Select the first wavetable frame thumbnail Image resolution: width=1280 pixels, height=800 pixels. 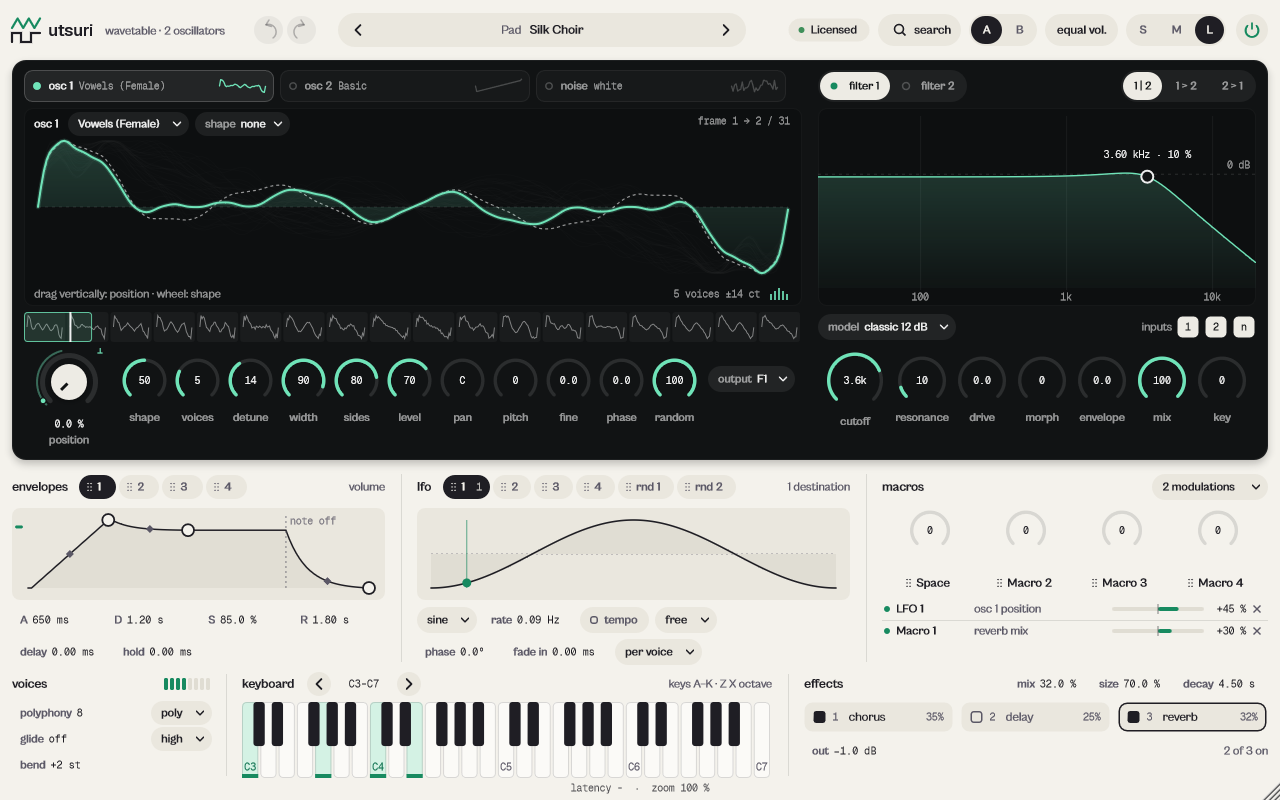point(46,327)
